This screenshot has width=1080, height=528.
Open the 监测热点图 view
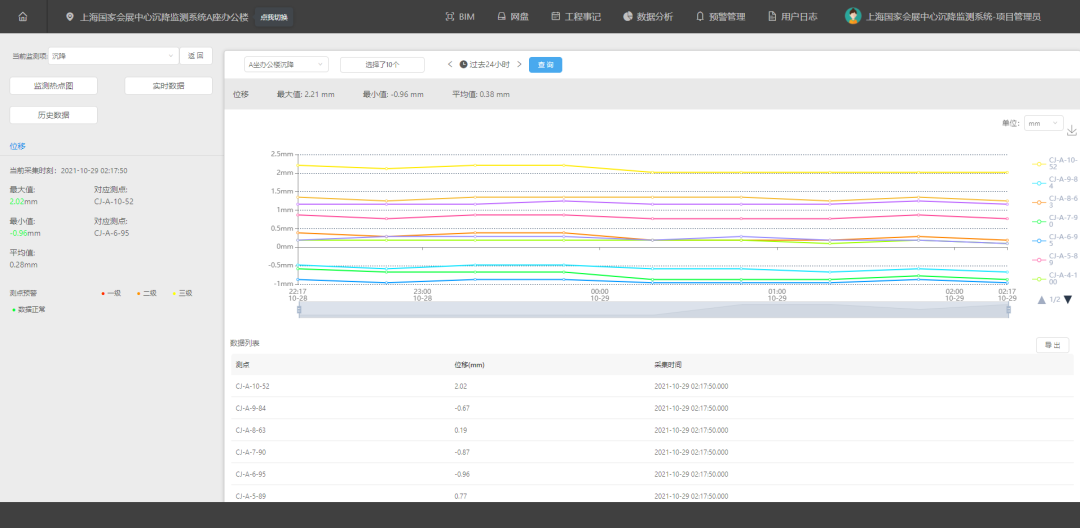point(54,86)
